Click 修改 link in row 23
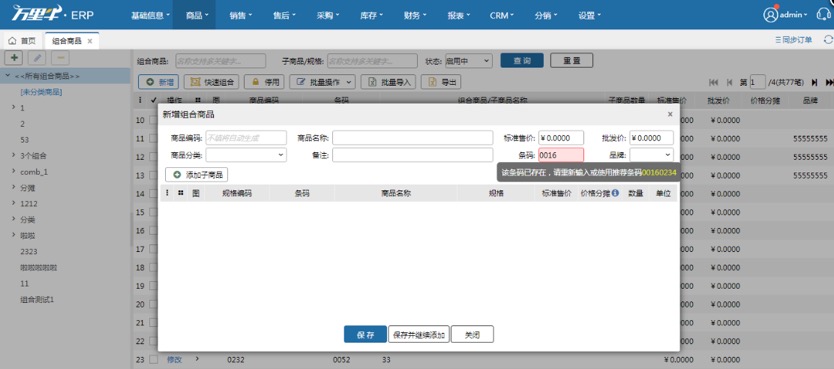The image size is (834, 369). [174, 360]
